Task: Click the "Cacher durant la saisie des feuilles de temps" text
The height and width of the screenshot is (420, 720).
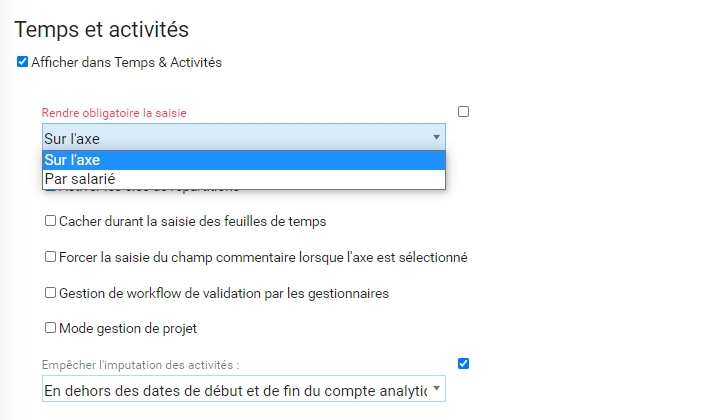Action: pos(193,221)
